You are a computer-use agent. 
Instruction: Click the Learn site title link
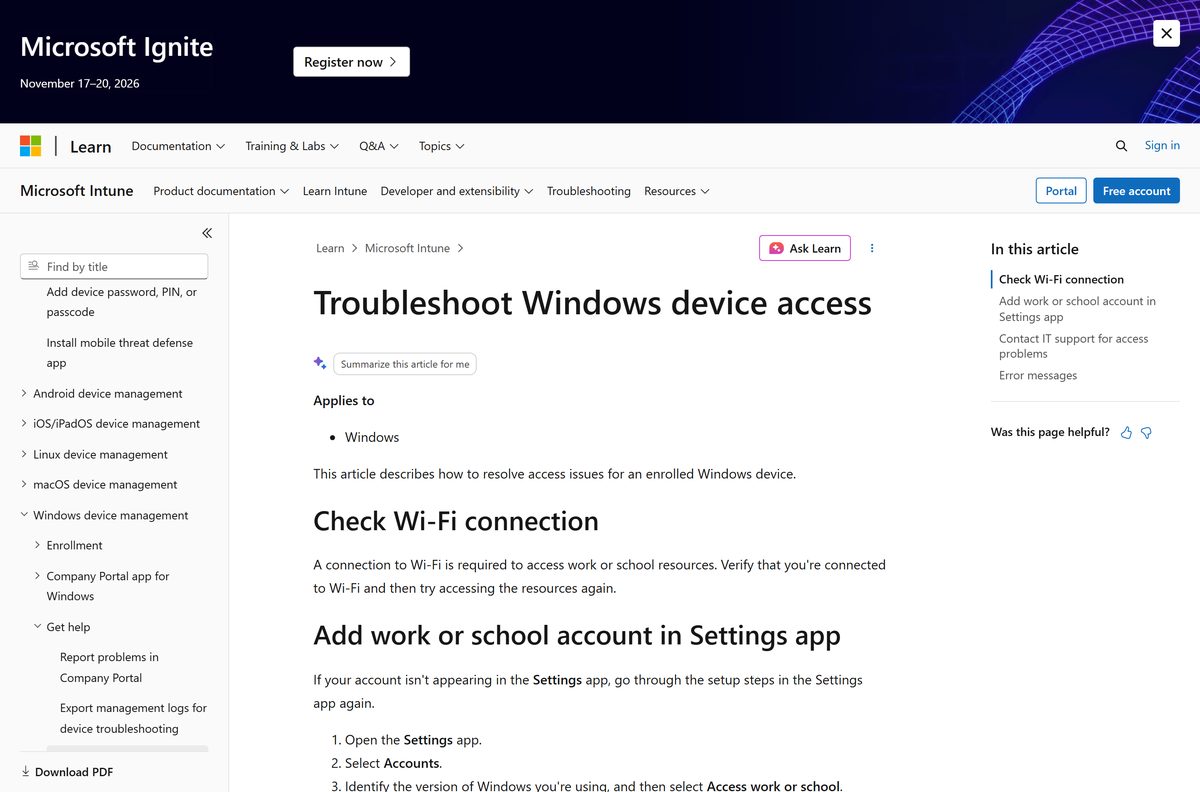pyautogui.click(x=90, y=147)
